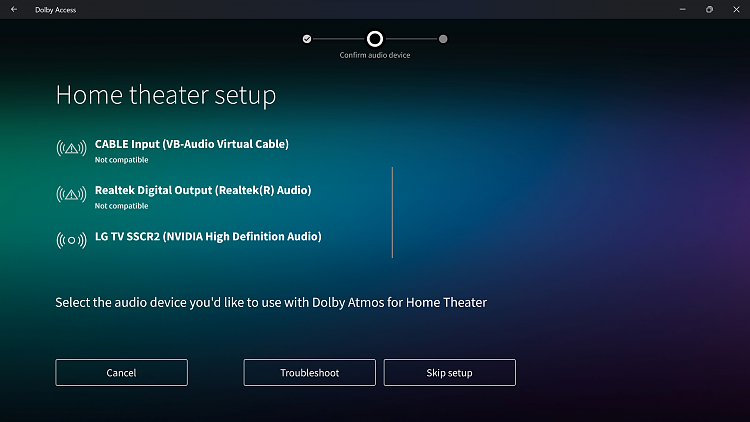Click Skip setup button
Screen dimensions: 750x422
(x=450, y=372)
